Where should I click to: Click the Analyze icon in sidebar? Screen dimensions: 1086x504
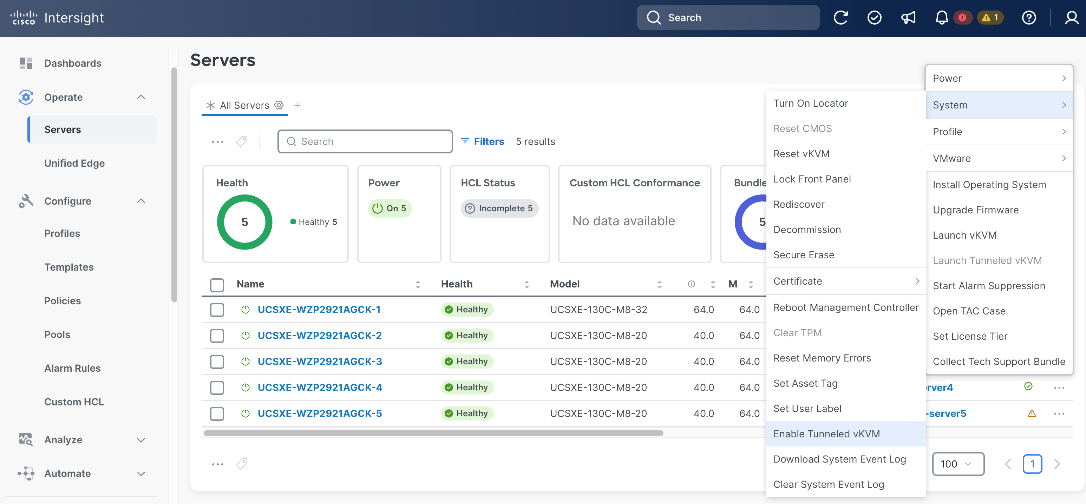[x=26, y=440]
